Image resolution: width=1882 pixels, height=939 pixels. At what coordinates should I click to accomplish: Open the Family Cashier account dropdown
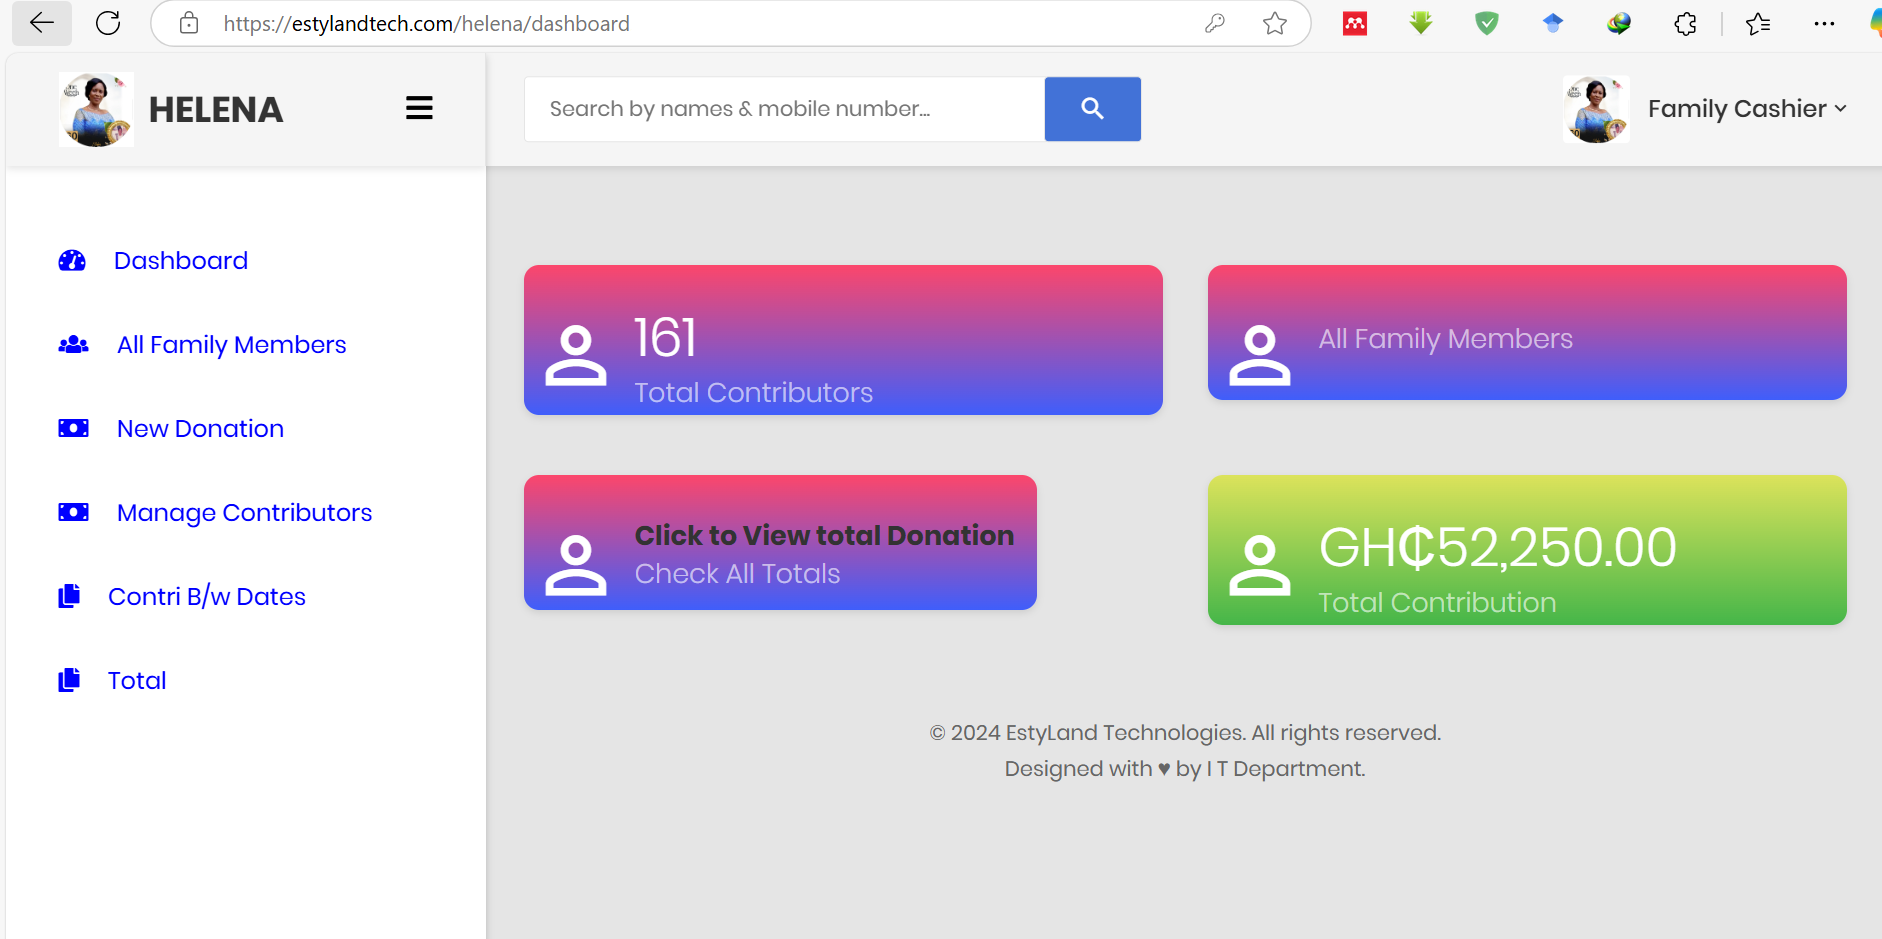[x=1747, y=108]
